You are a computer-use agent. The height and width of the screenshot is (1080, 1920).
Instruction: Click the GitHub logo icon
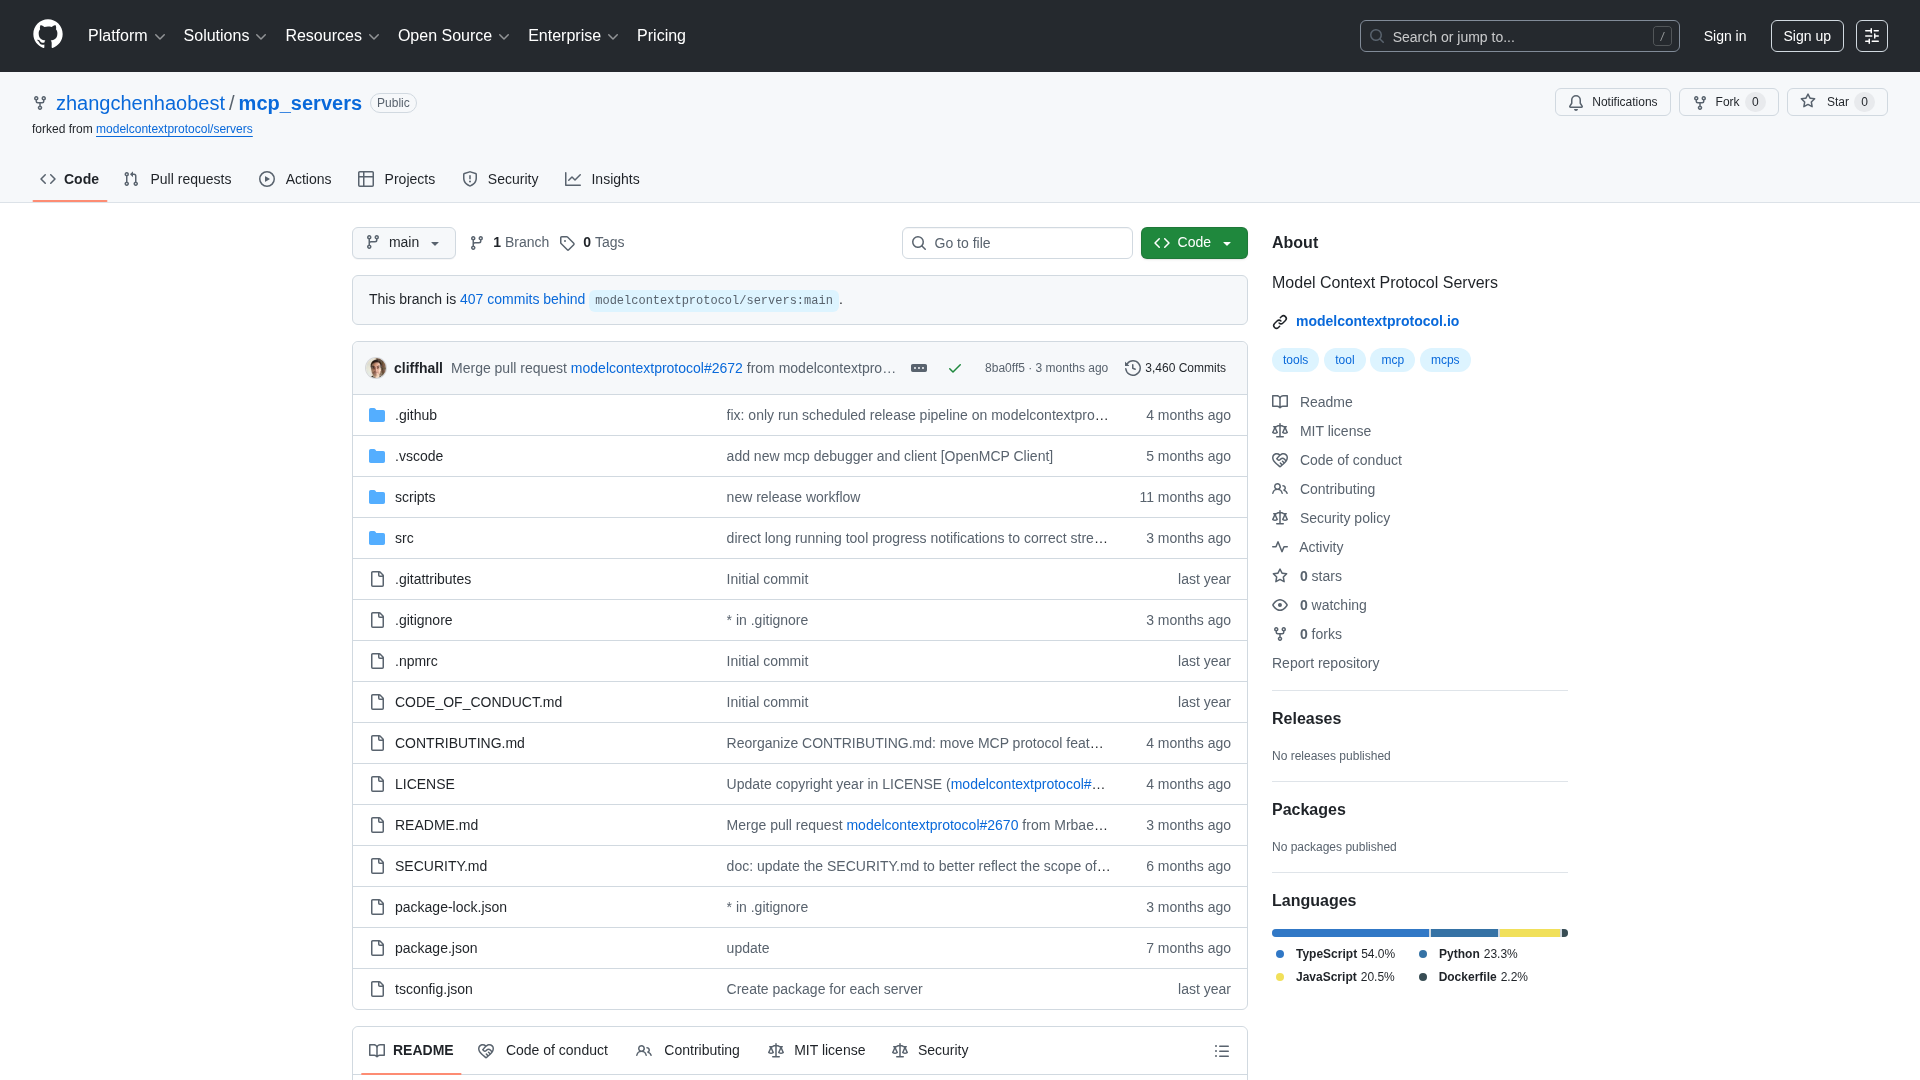[x=48, y=35]
